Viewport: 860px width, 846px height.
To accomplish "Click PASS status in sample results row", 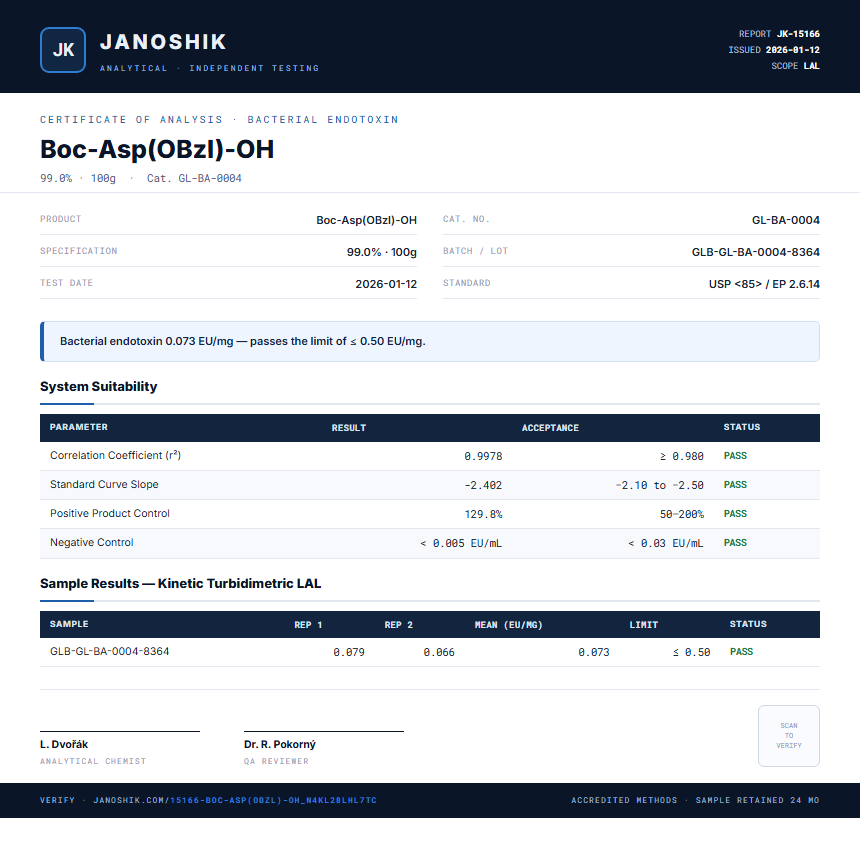I will click(741, 652).
